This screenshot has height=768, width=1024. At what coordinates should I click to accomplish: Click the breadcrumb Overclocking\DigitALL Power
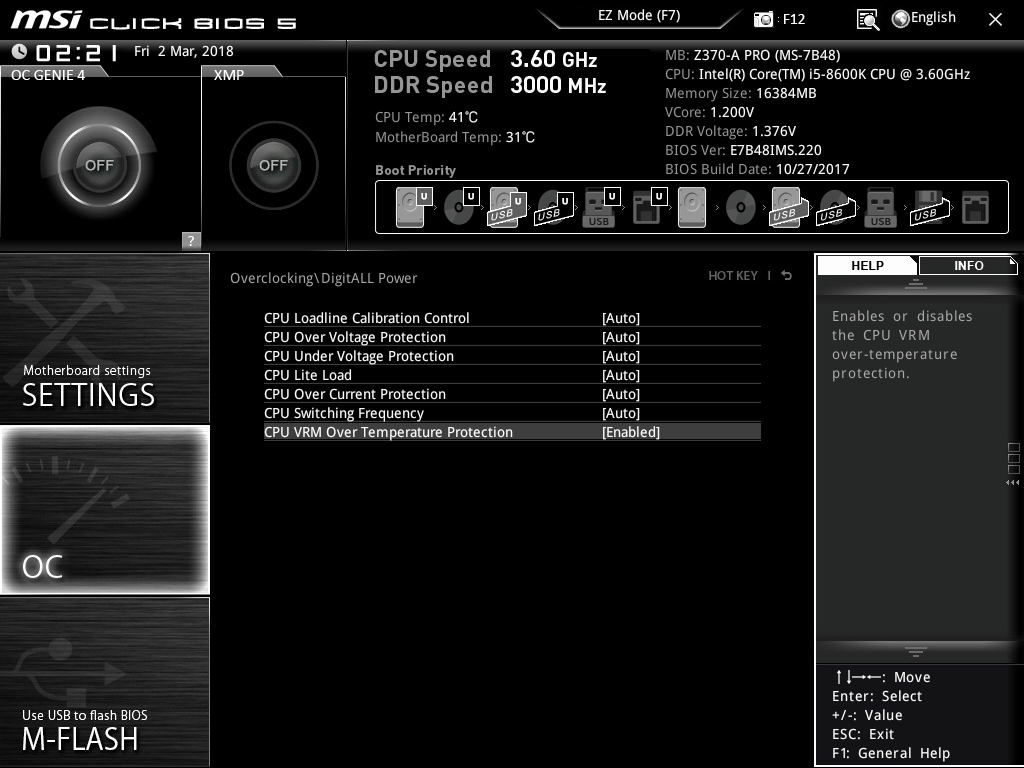[323, 278]
